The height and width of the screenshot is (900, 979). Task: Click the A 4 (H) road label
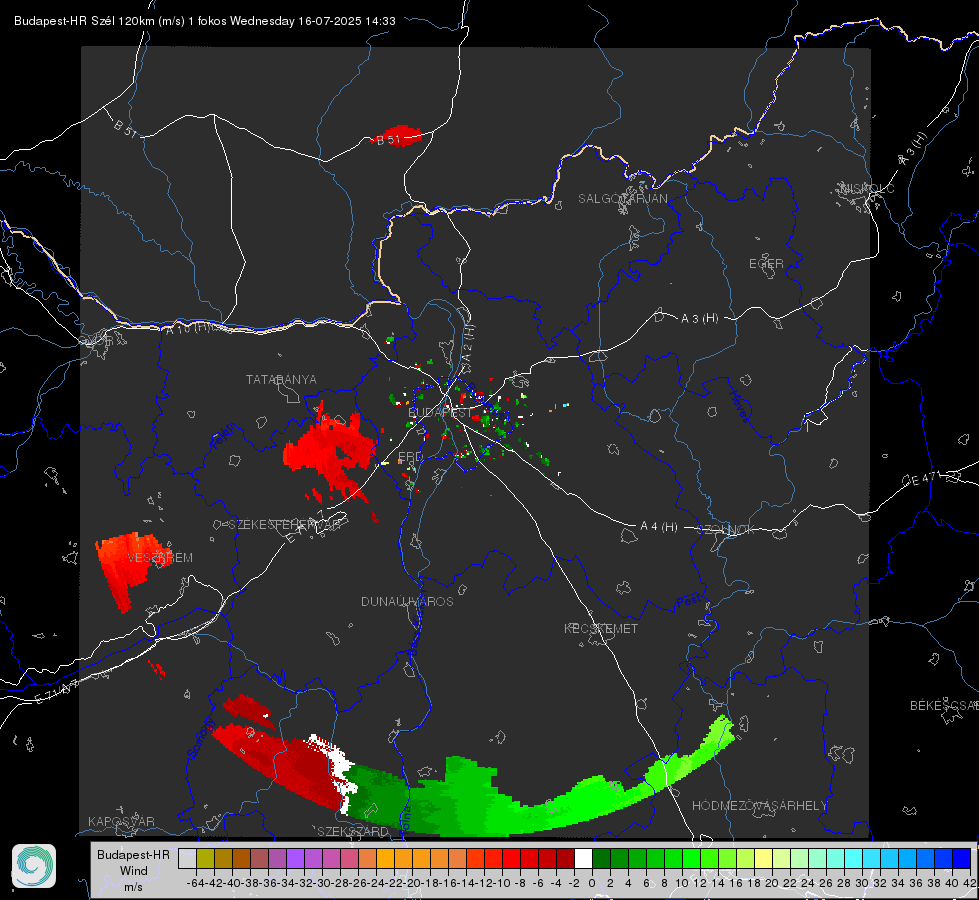[x=659, y=527]
